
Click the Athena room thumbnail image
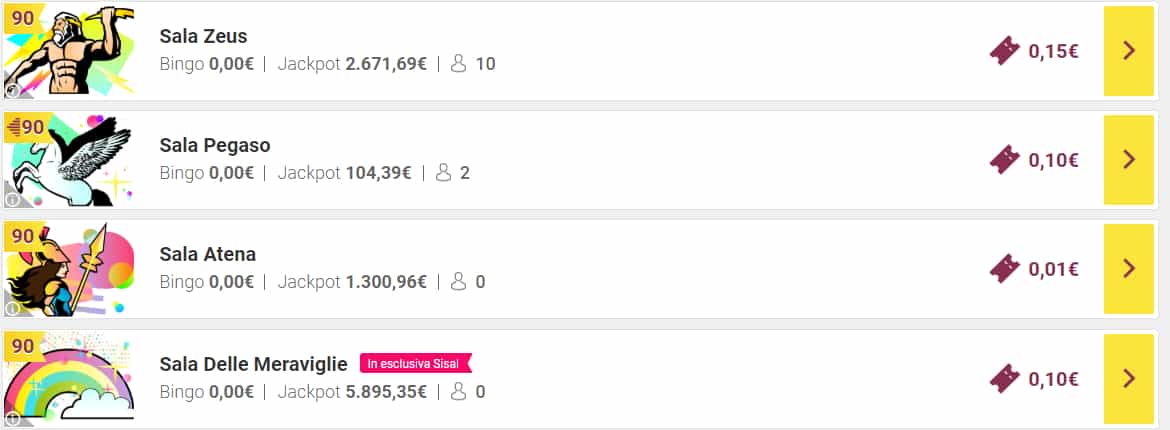pos(69,269)
